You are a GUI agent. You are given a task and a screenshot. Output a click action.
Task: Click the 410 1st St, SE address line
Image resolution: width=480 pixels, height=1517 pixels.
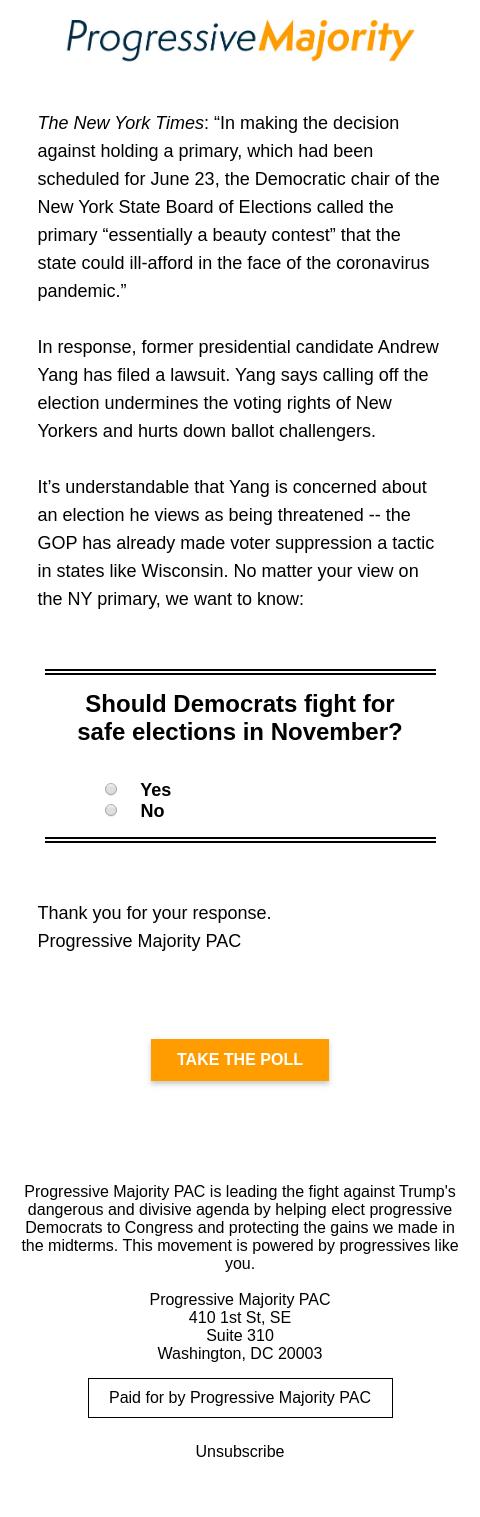click(x=240, y=1318)
